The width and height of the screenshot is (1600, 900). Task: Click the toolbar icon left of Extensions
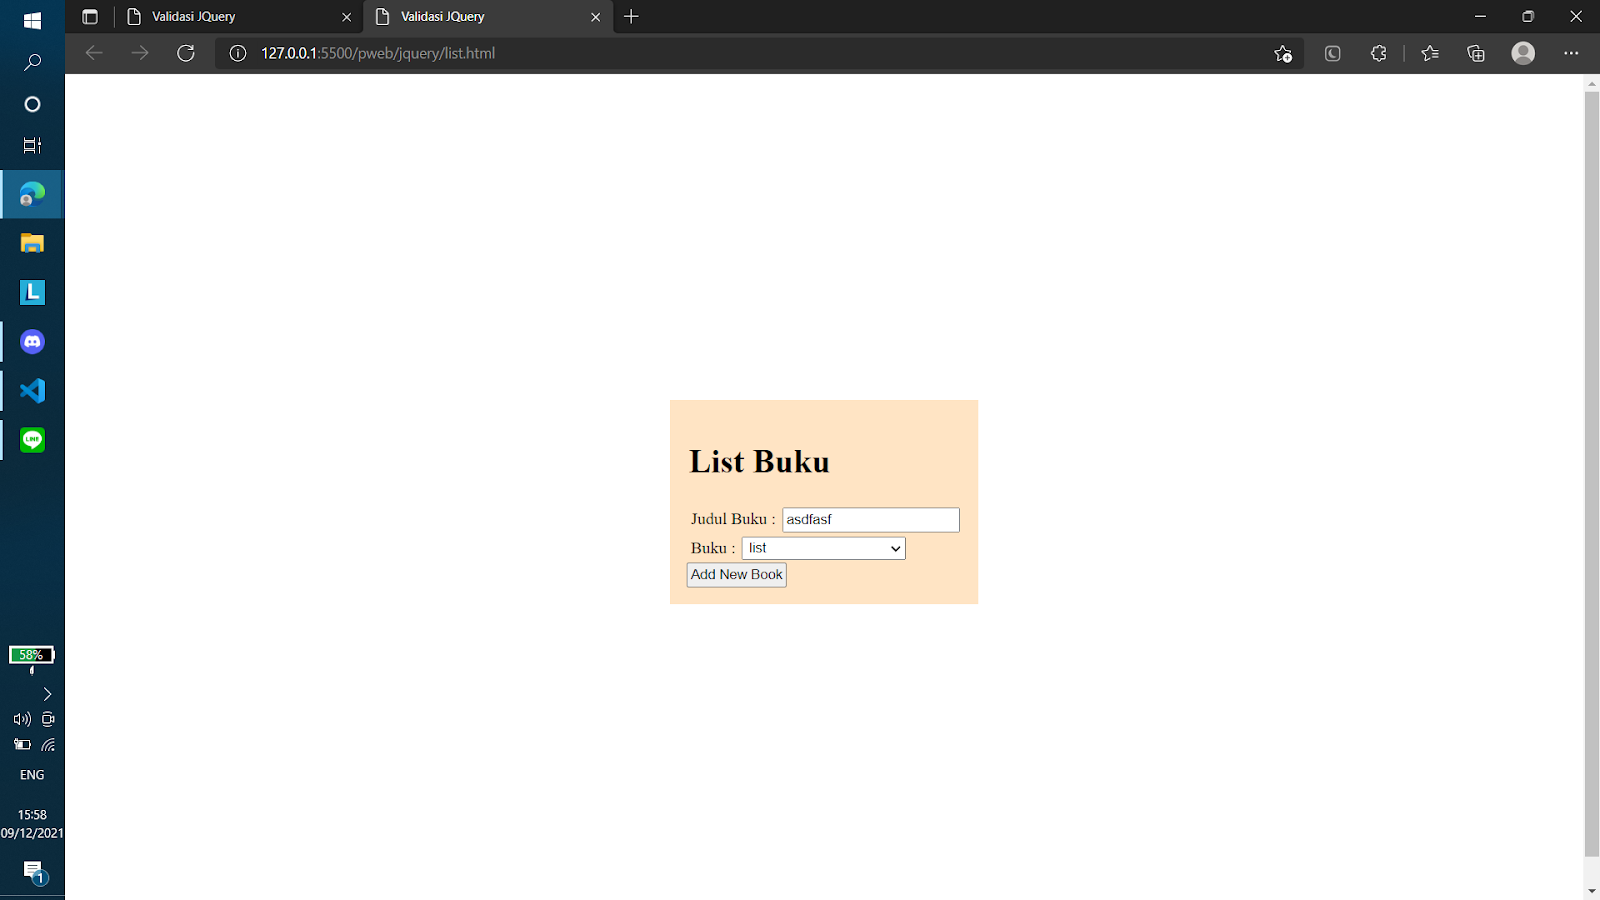pyautogui.click(x=1332, y=54)
